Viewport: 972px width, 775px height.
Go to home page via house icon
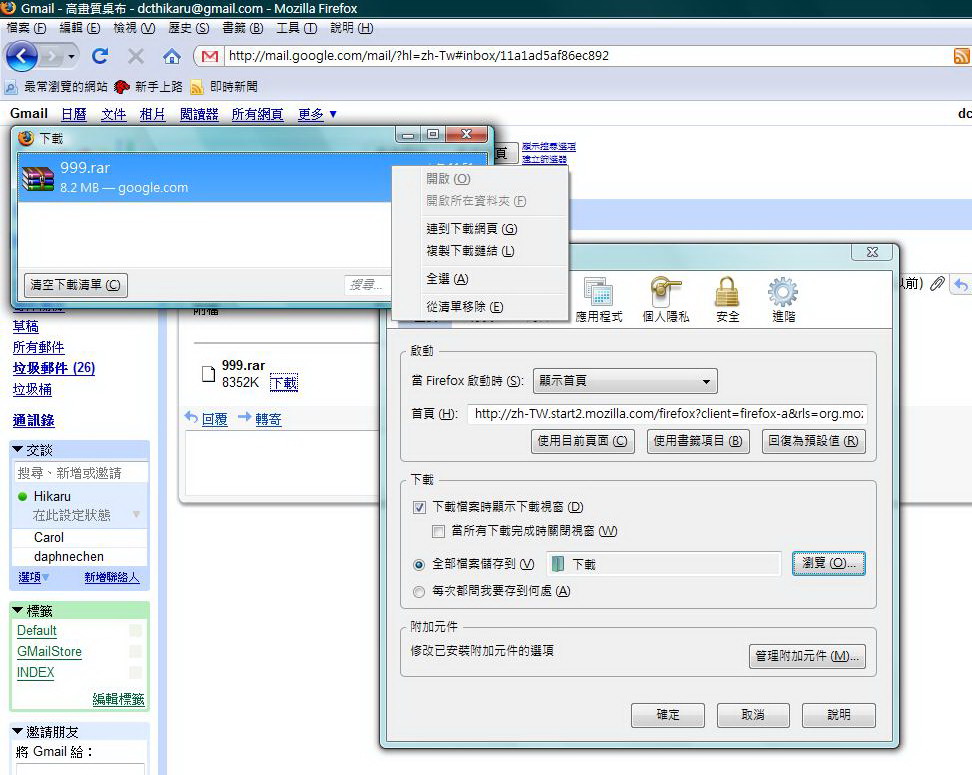click(172, 56)
